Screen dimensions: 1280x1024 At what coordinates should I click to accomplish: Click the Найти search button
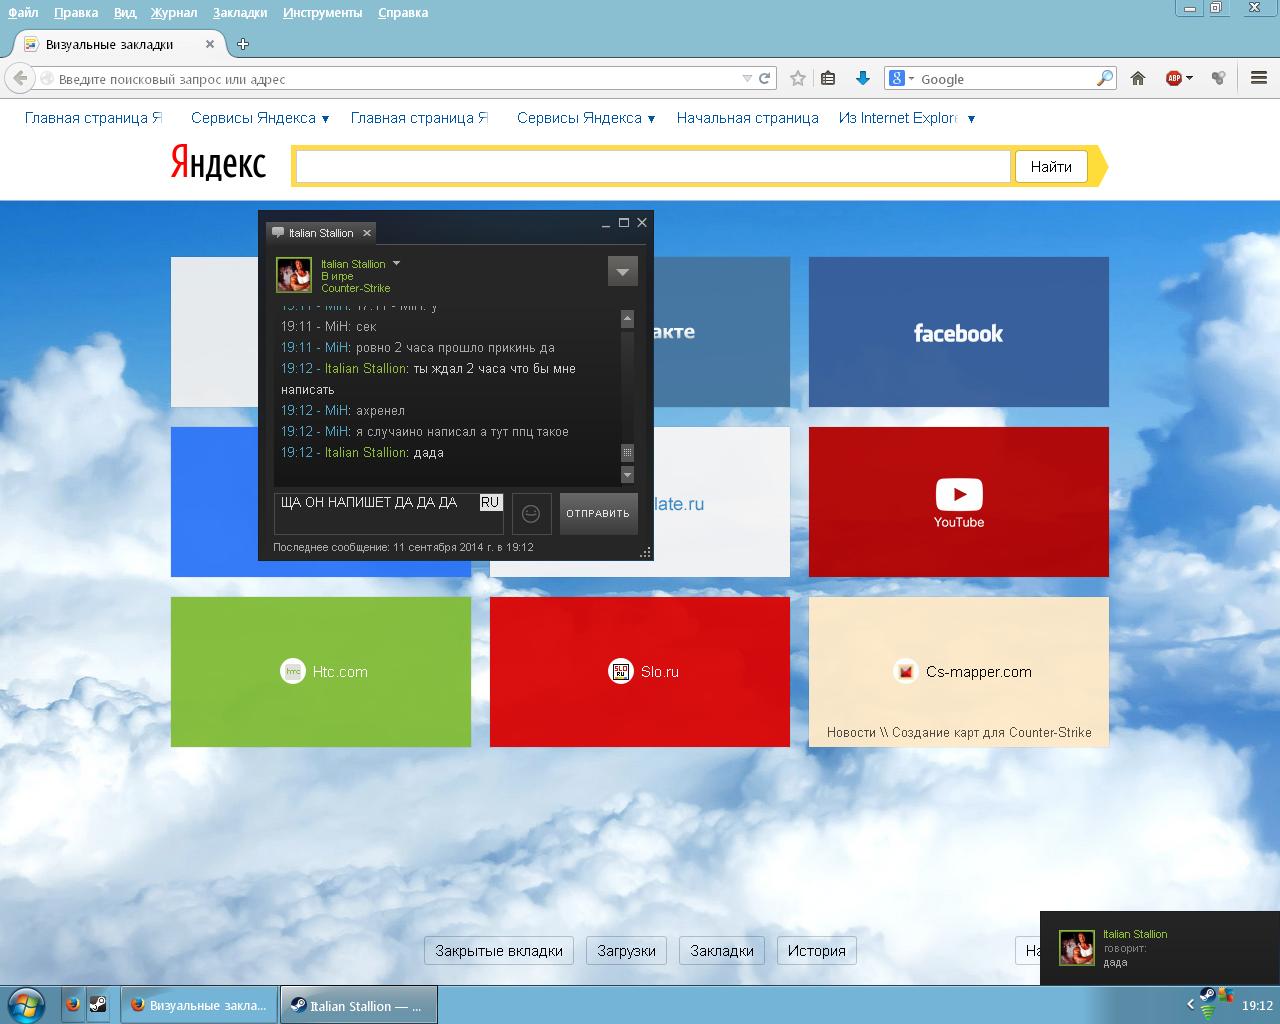point(1051,167)
